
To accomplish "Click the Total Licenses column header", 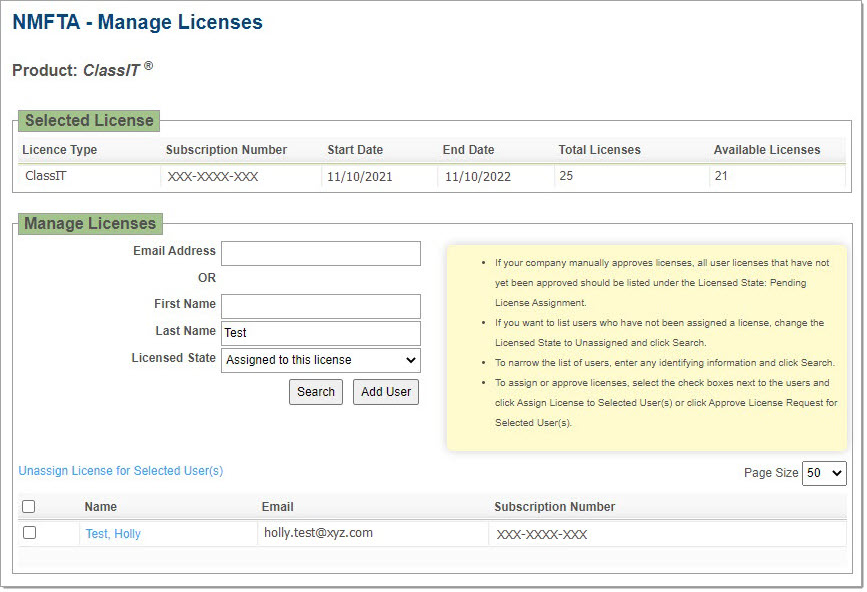I will tap(599, 150).
